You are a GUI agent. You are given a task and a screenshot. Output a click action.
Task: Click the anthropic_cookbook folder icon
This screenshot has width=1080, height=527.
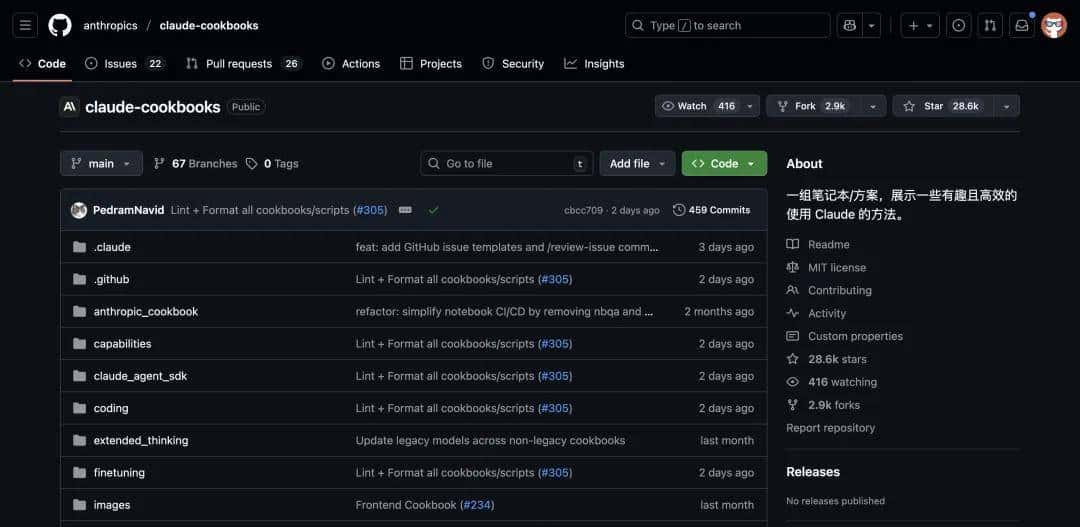[x=79, y=311]
